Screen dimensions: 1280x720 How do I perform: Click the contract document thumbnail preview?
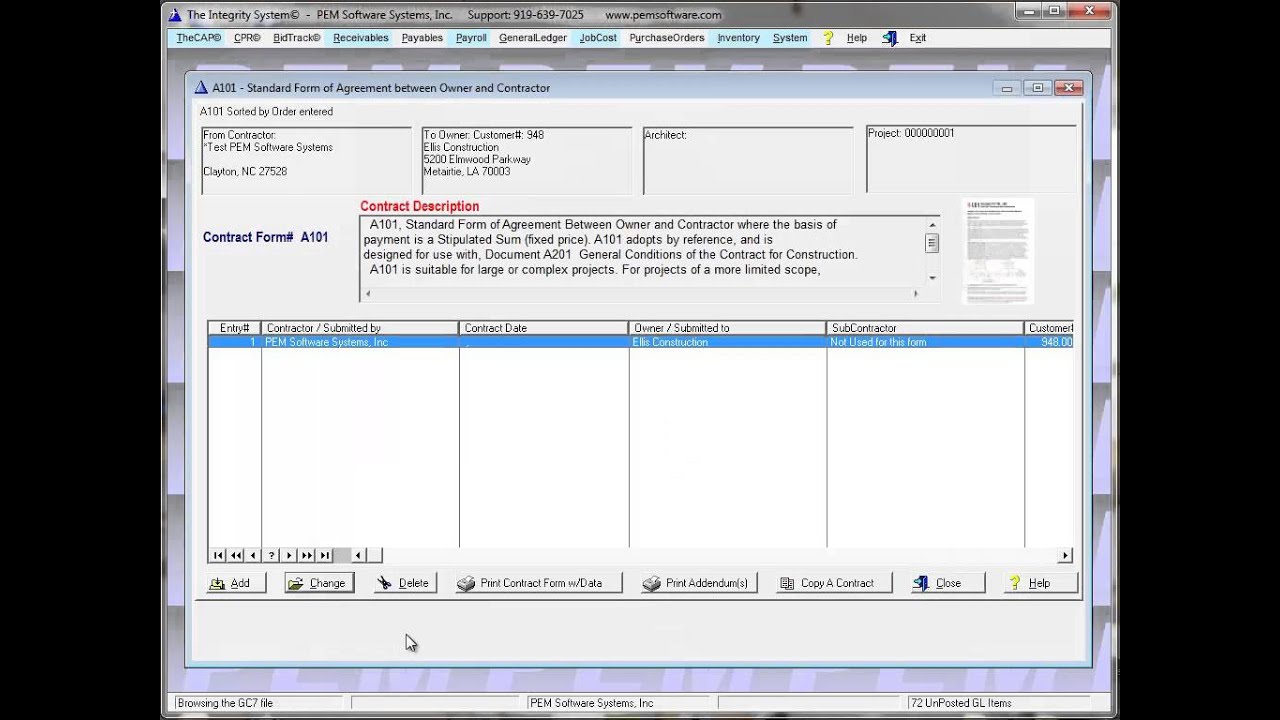[x=998, y=251]
